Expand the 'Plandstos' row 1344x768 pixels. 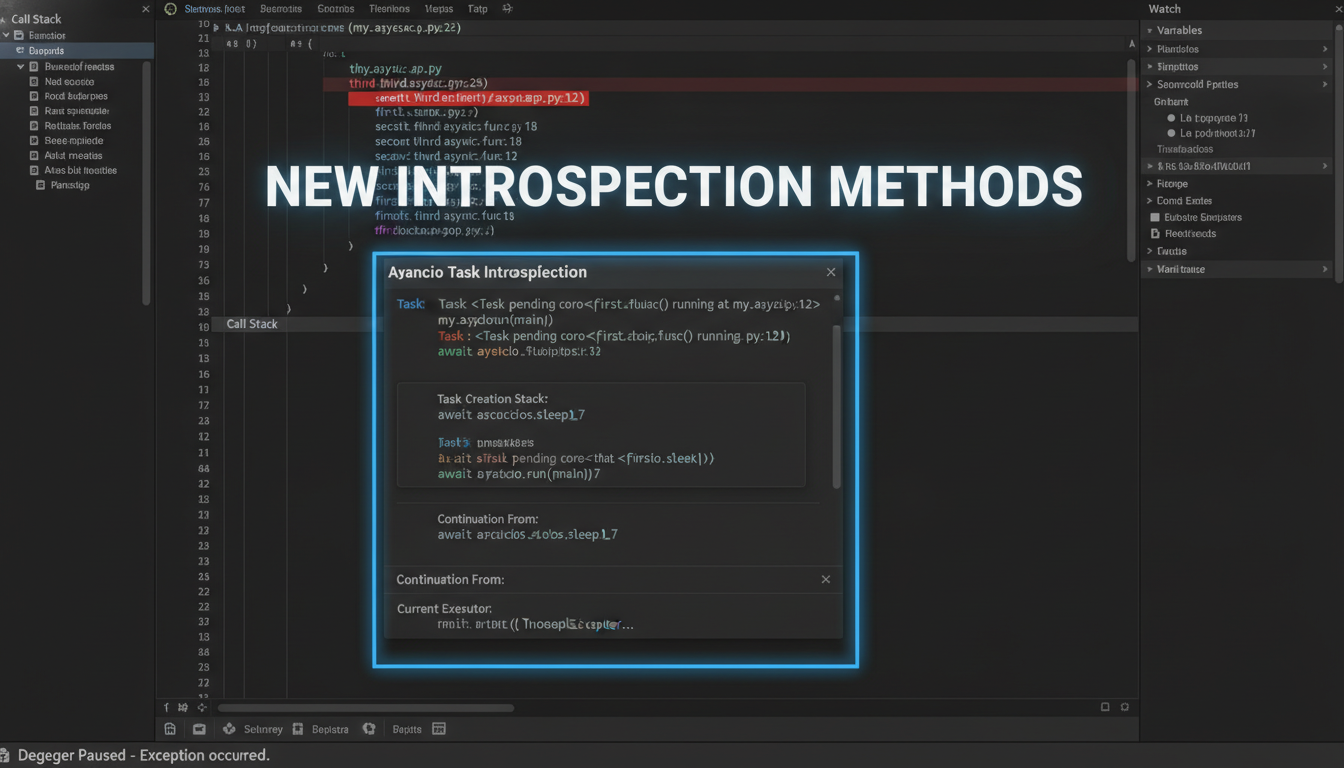pos(1150,49)
